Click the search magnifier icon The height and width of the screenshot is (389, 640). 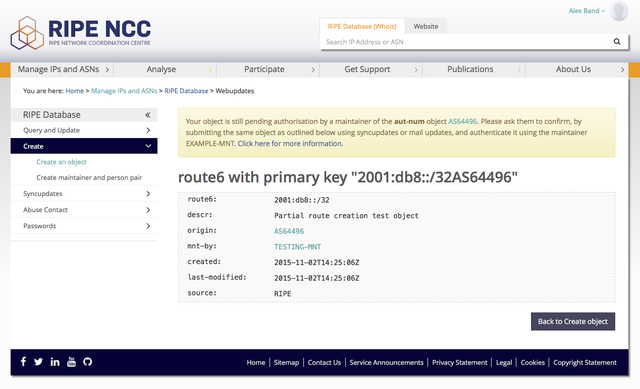[x=617, y=42]
